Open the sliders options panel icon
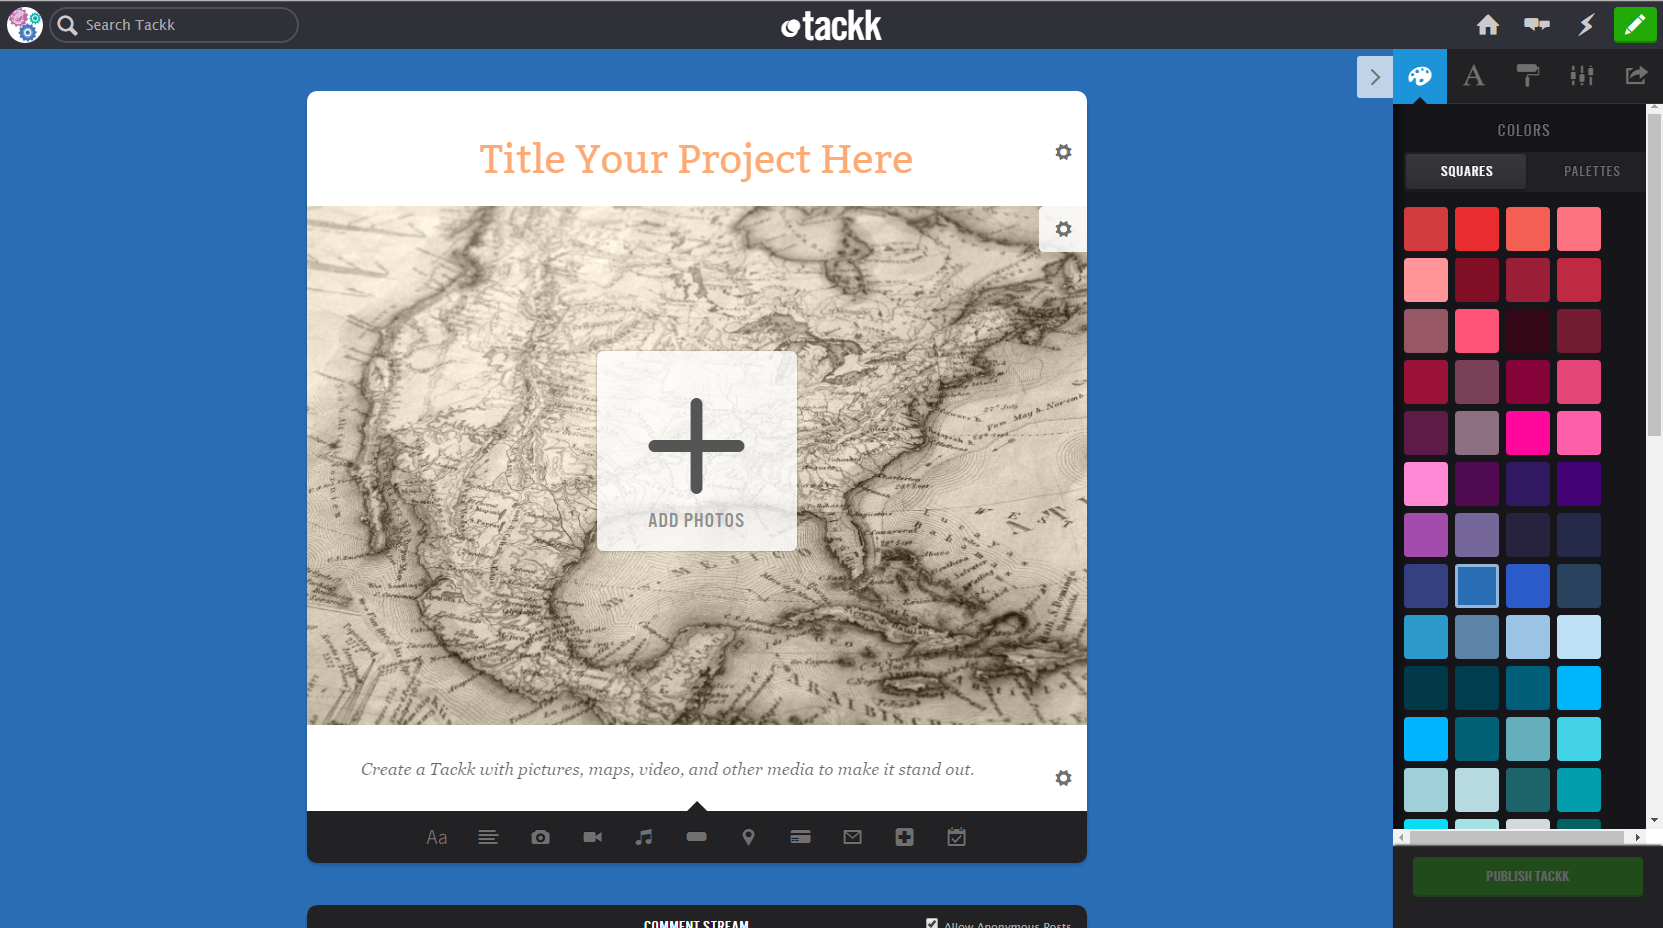The height and width of the screenshot is (928, 1663). [x=1581, y=76]
